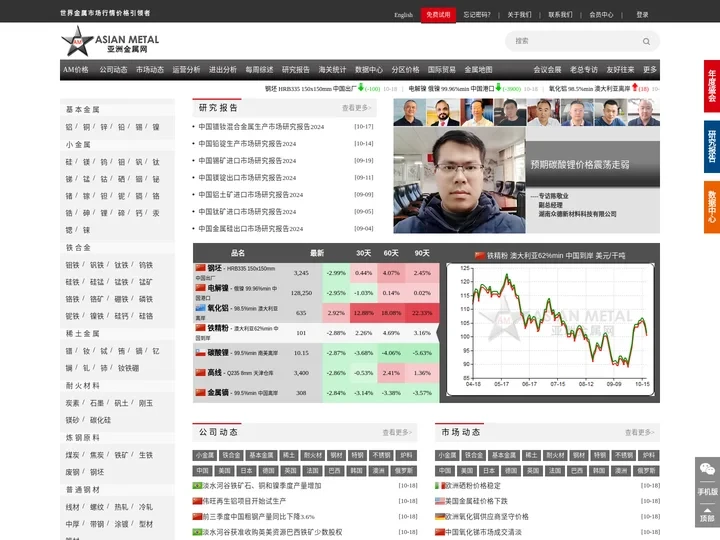Click green down arrow in 电解镍 ticker
Image resolution: width=720 pixels, height=540 pixels.
click(498, 87)
